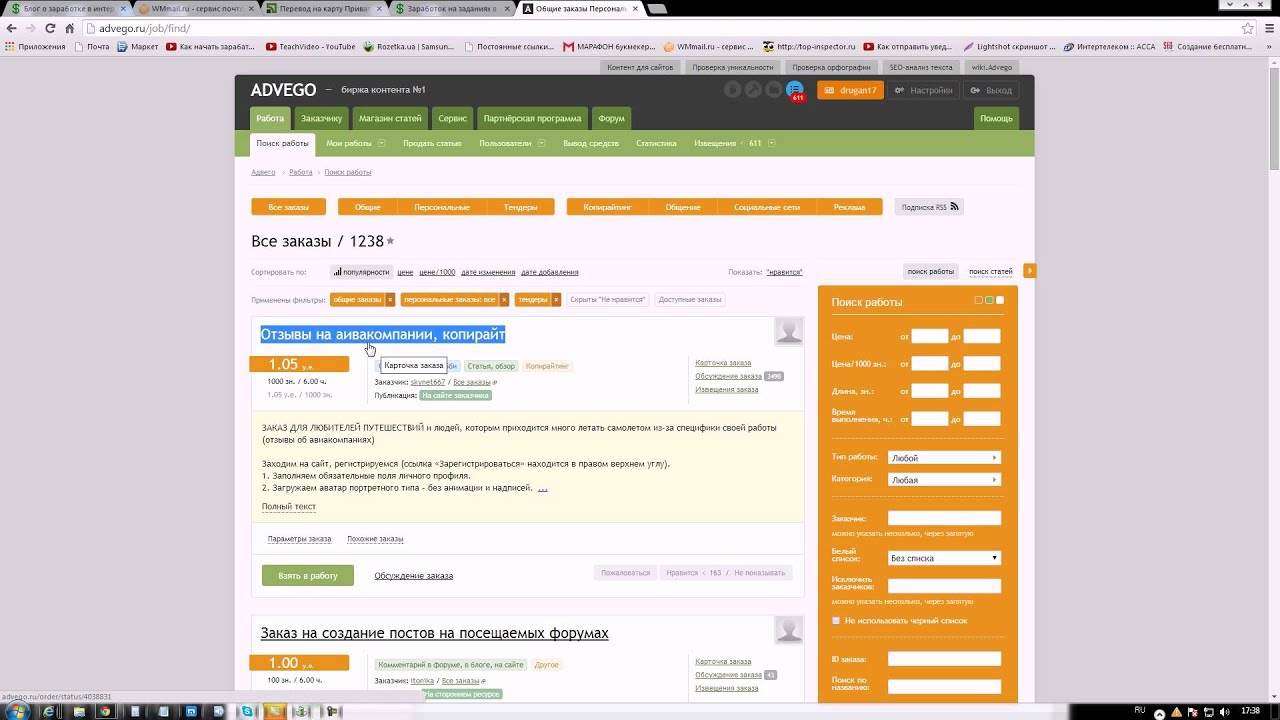Viewport: 1280px width, 720px height.
Task: Select the orange search panel color square
Action: point(979,300)
